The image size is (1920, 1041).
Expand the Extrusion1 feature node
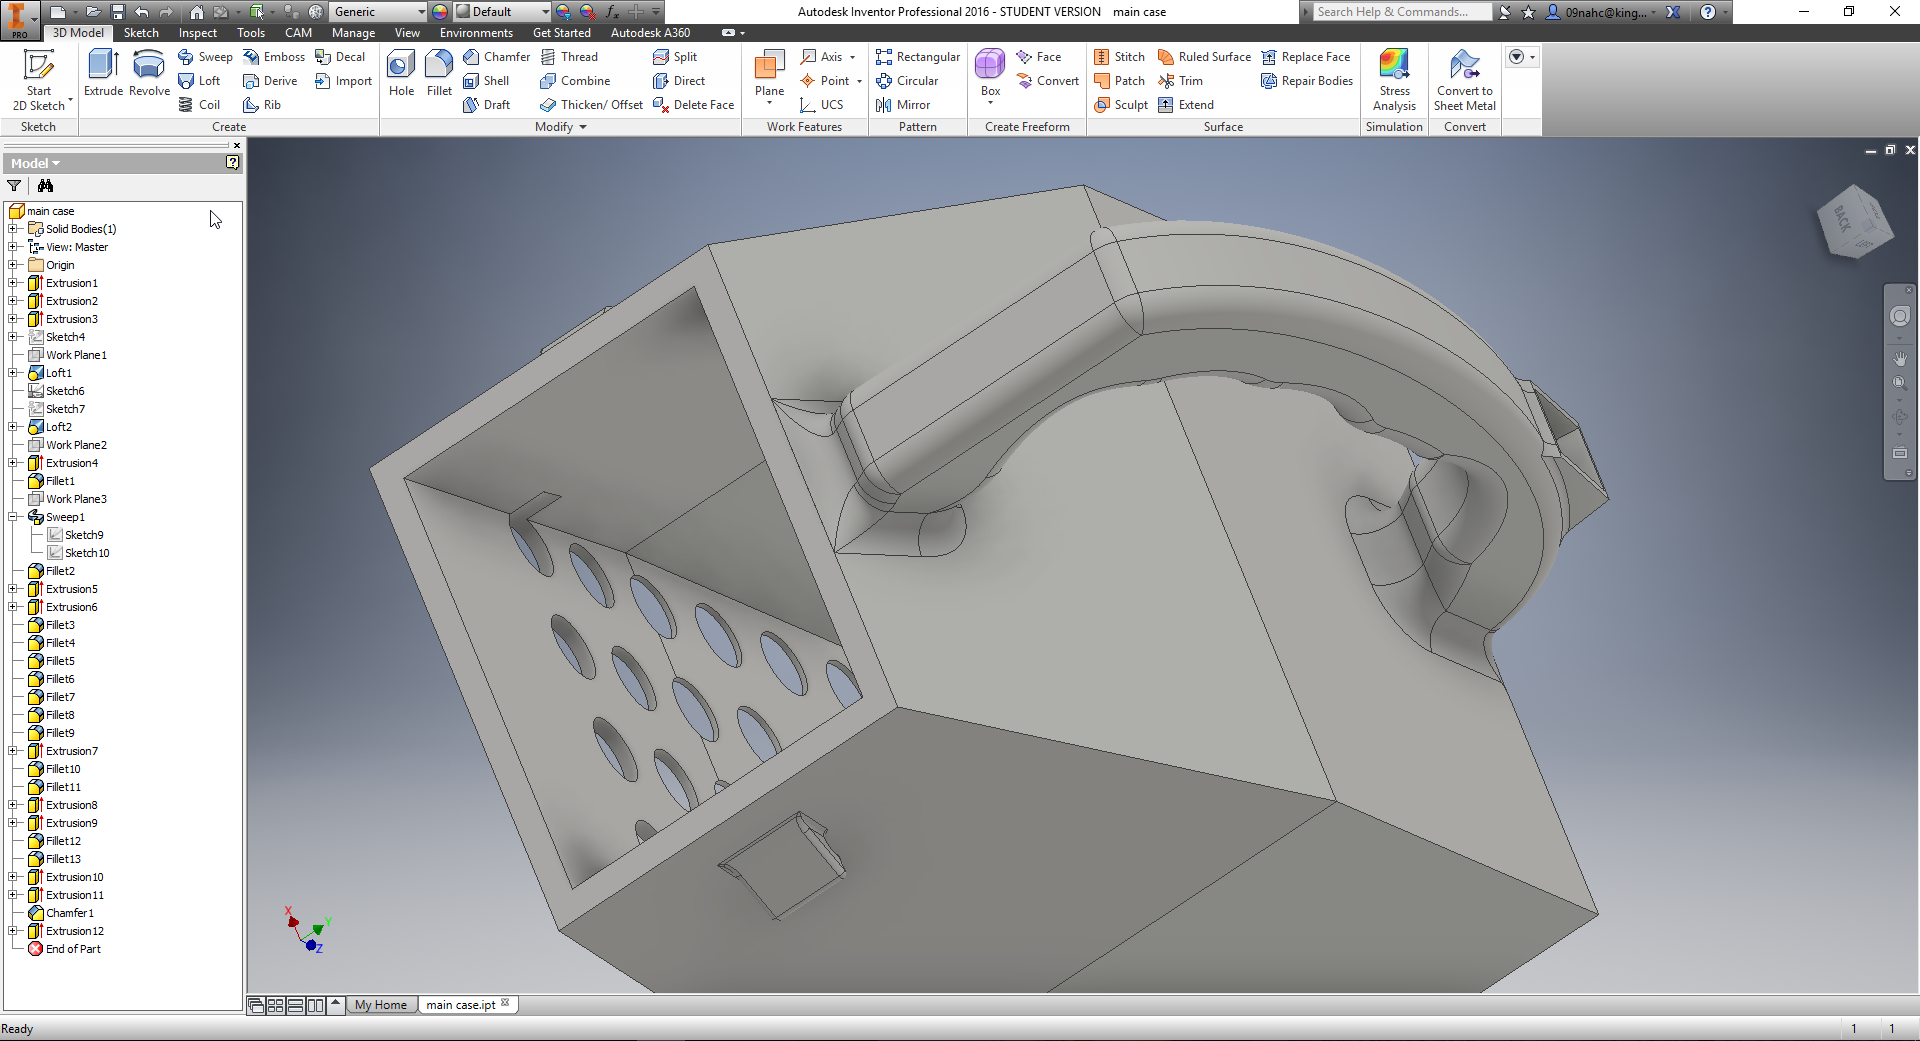[14, 283]
